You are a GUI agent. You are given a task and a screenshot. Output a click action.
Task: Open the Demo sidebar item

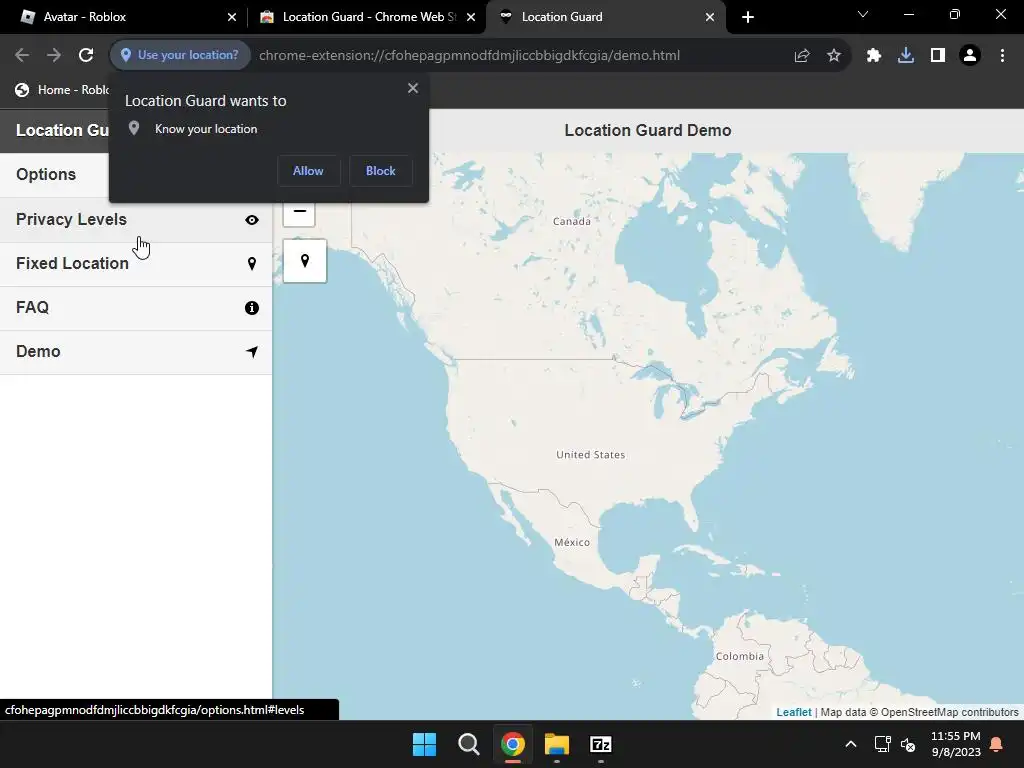(136, 351)
